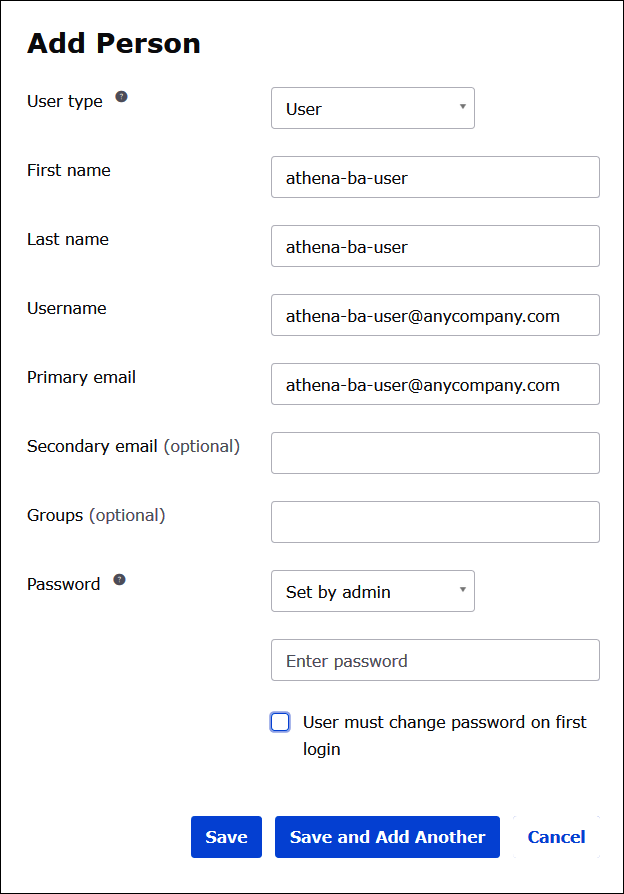Click the Save button
Screen dimensions: 624x894
point(226,837)
